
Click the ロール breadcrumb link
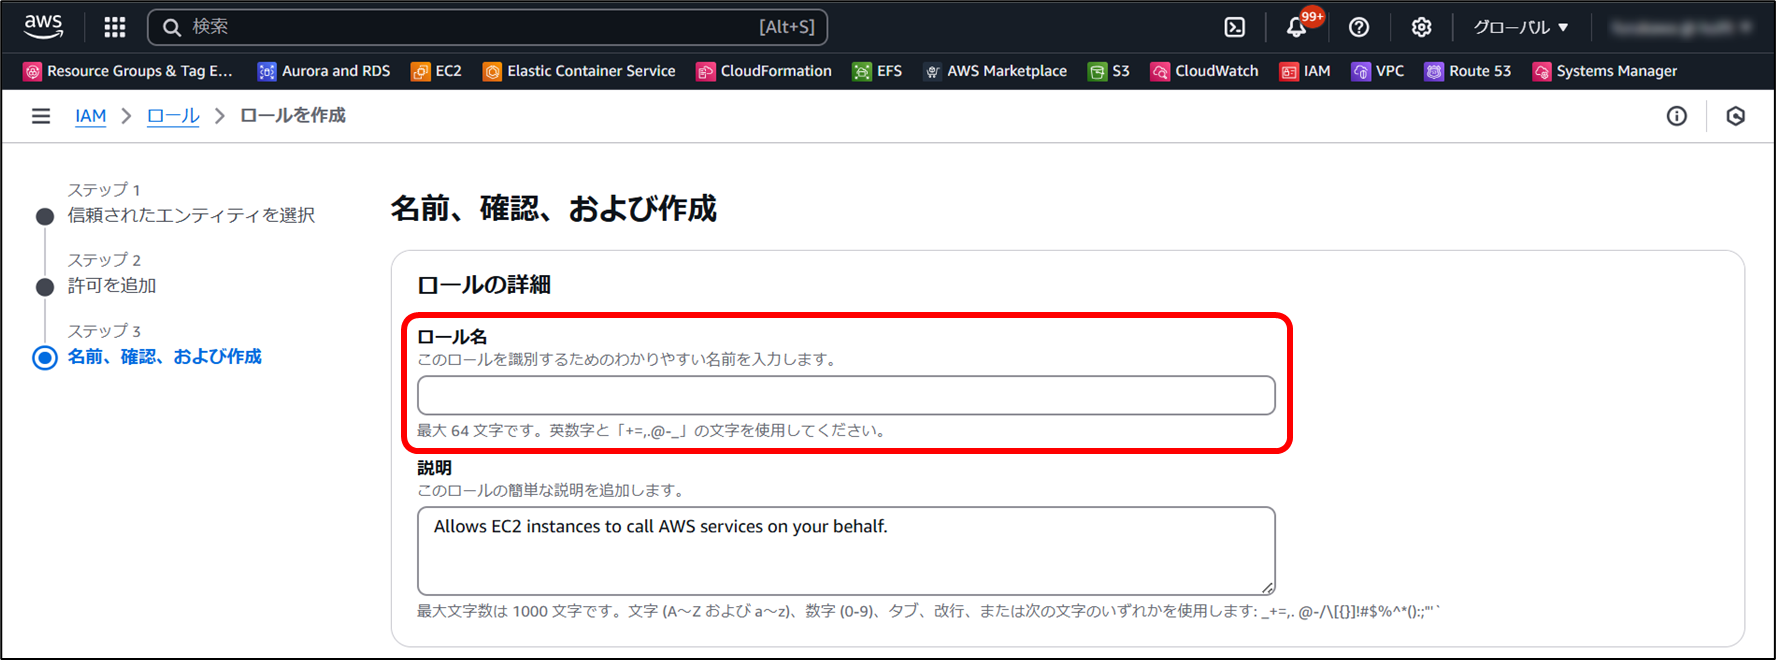[x=173, y=116]
